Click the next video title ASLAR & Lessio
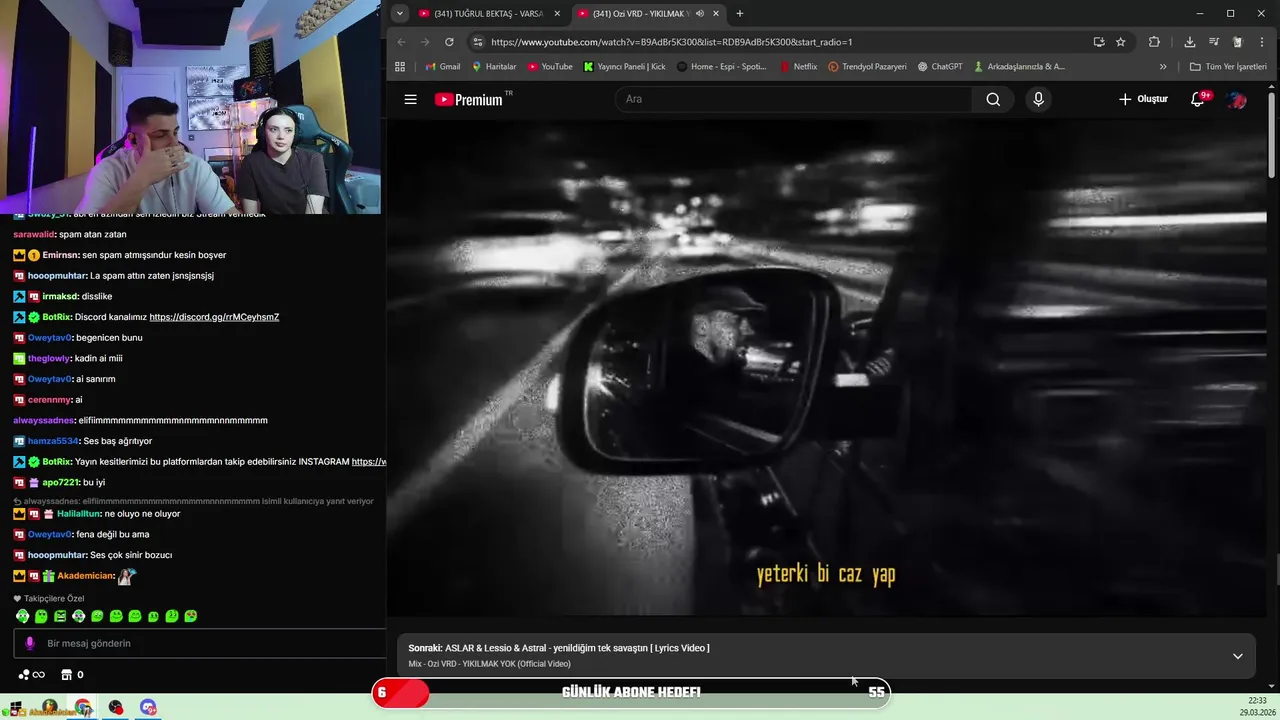 coord(577,648)
